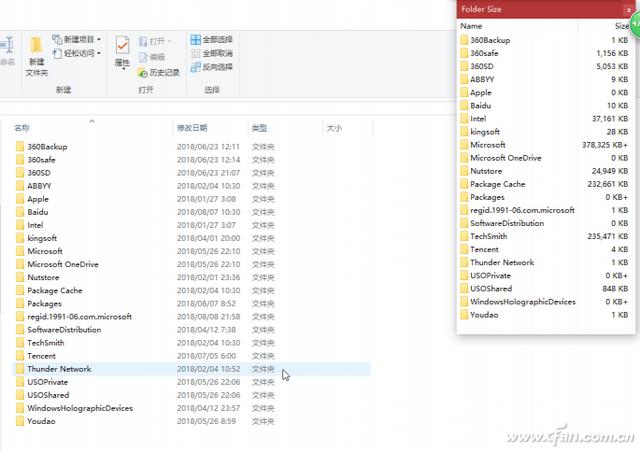Click the Open (打开) ribbon button
This screenshot has width=640, height=452.
tap(155, 41)
